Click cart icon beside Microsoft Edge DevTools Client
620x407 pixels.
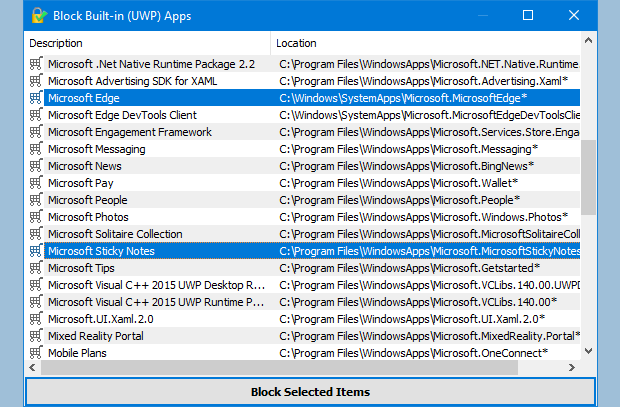coord(36,115)
